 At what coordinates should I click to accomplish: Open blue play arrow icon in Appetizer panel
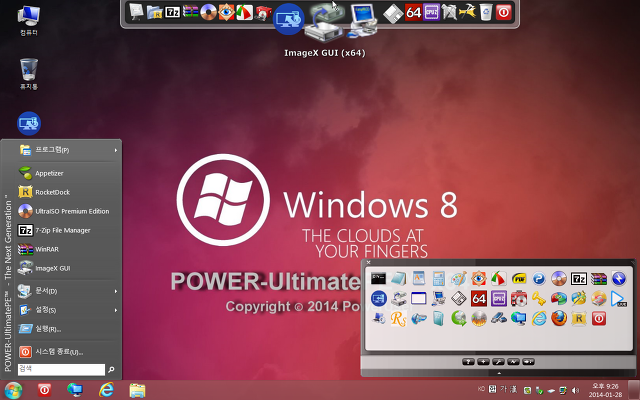(x=619, y=298)
